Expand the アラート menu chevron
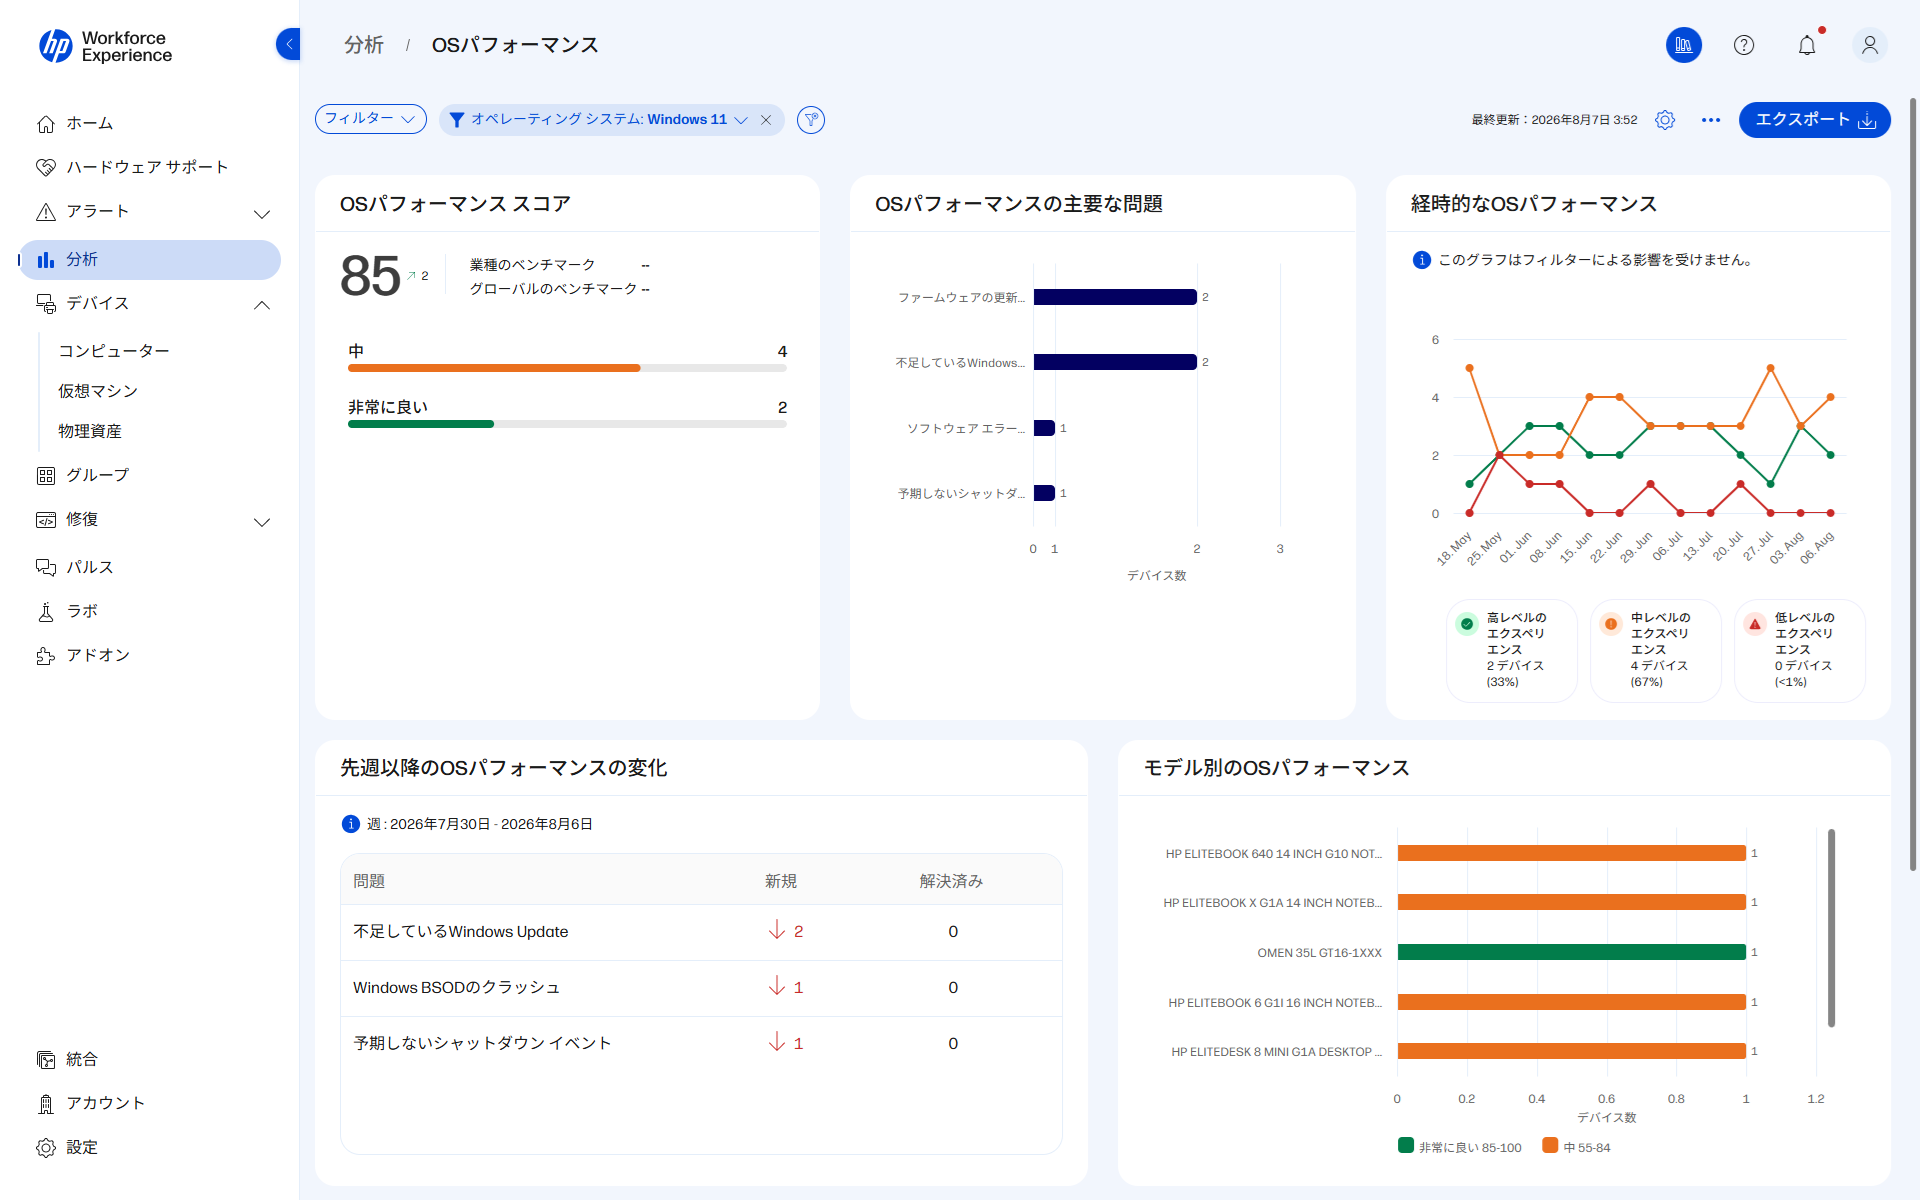Screen dimensions: 1920x1200 point(262,213)
